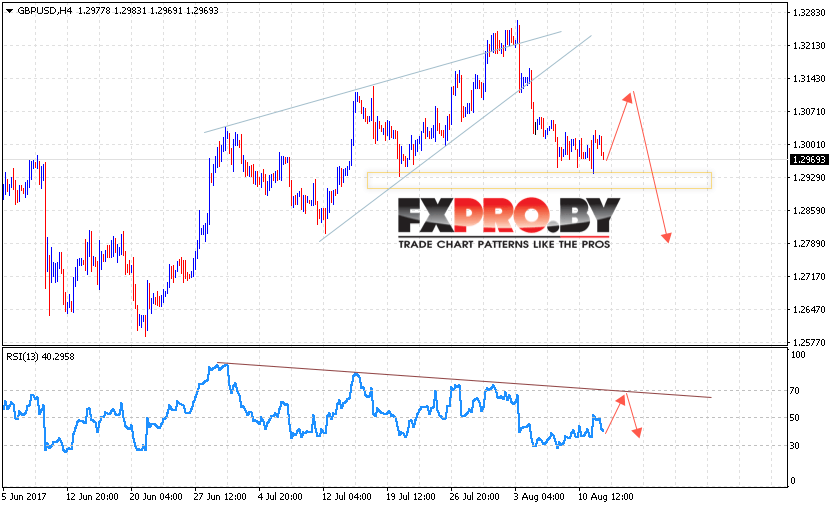The width and height of the screenshot is (830, 508).
Task: Click the current price label 1.29693
Action: coord(809,159)
